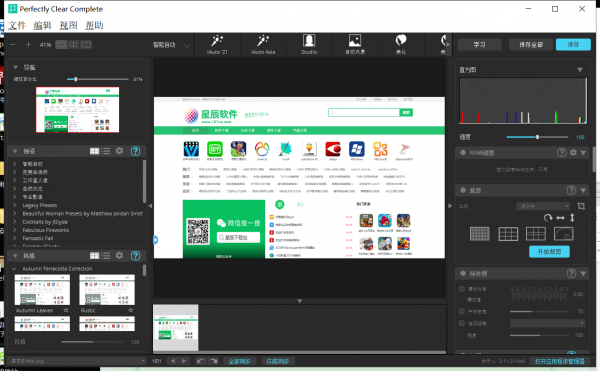Enable the neutral density checkbox valued 70
Viewport: 600px width, 371px height.
(462, 311)
